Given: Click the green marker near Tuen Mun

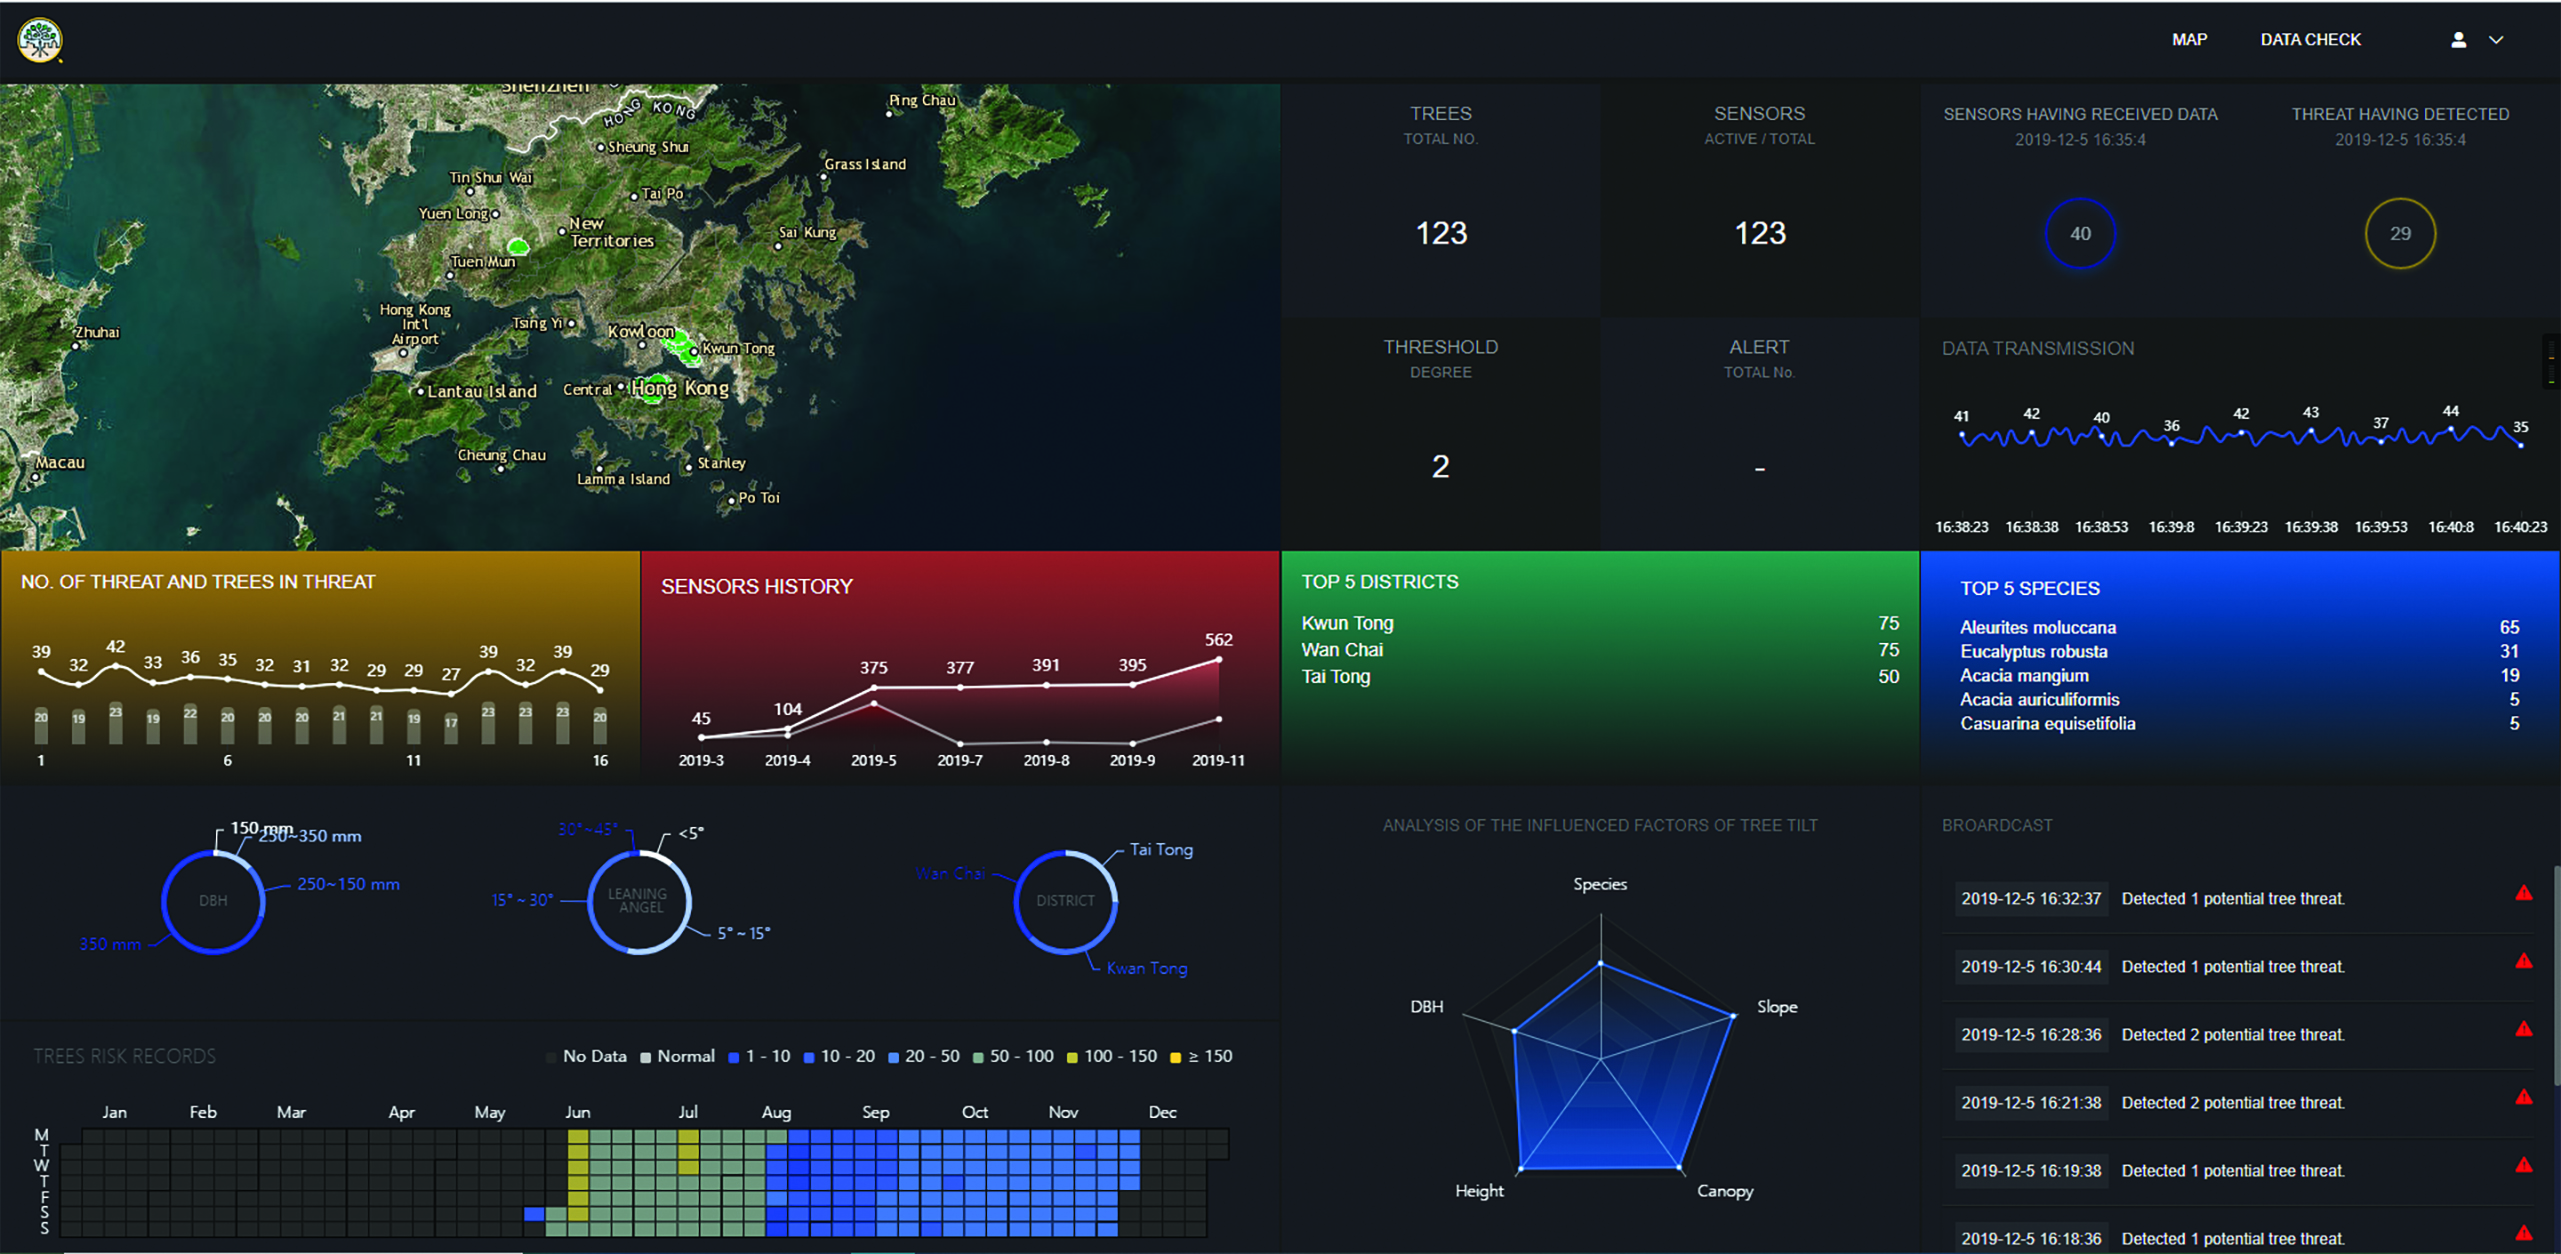Looking at the screenshot, I should pos(518,246).
